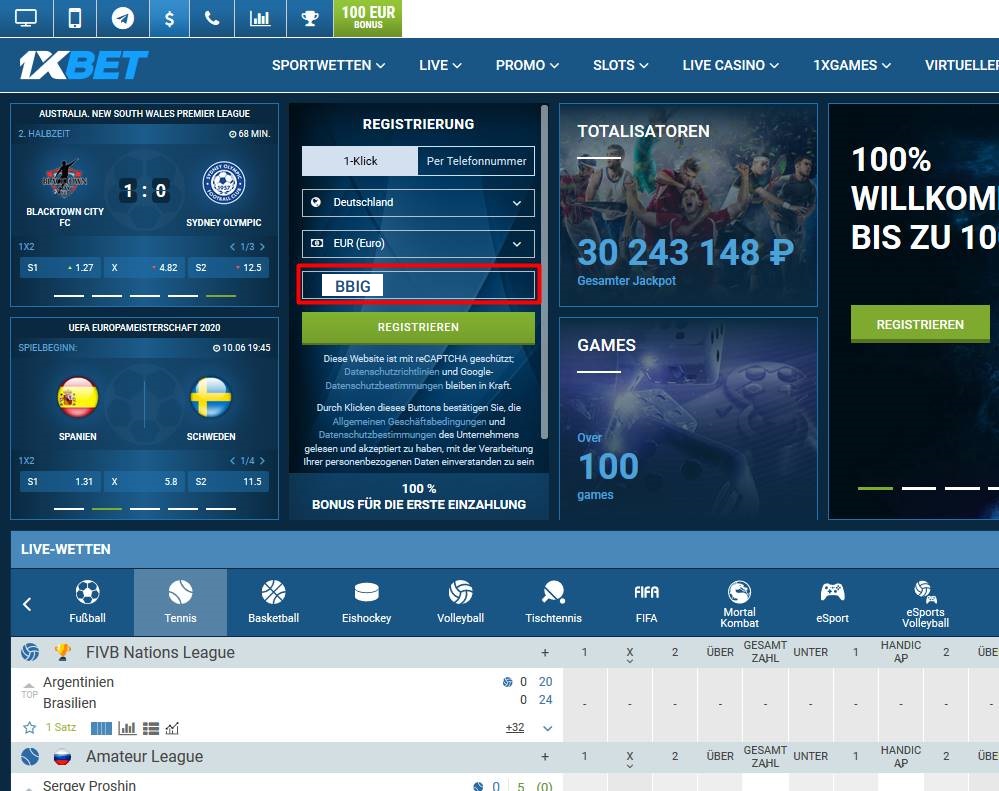
Task: Click Sydney Olympic team logo
Action: (224, 183)
